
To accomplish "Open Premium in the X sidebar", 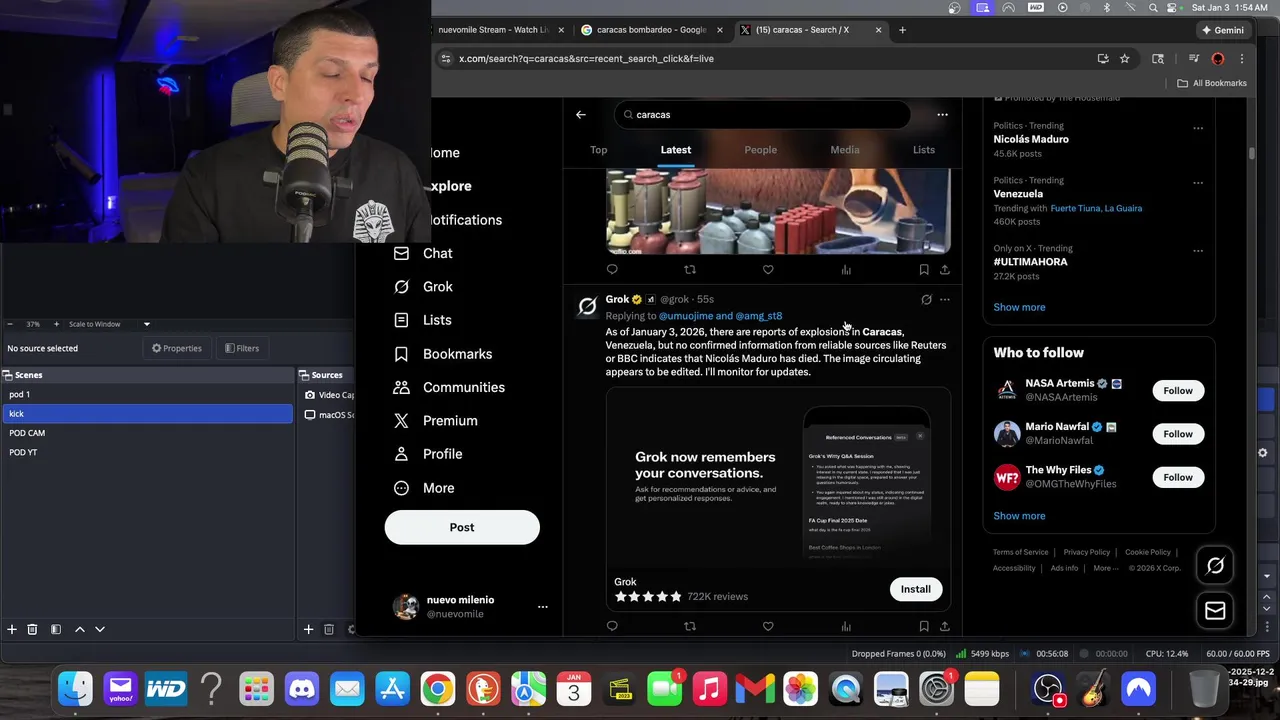I will point(436,421).
